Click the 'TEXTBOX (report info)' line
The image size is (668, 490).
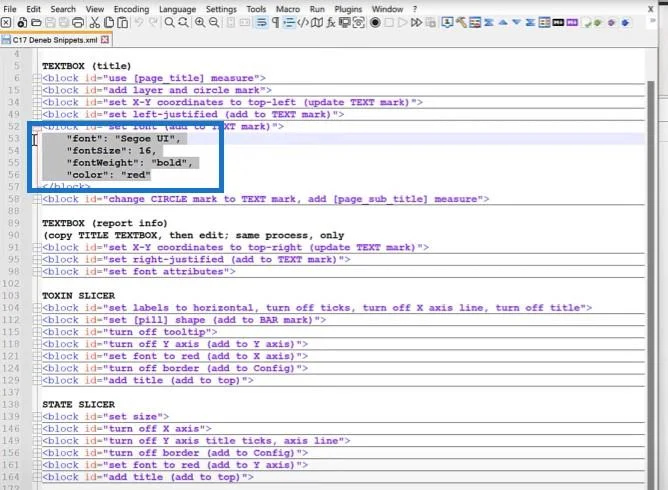click(105, 223)
